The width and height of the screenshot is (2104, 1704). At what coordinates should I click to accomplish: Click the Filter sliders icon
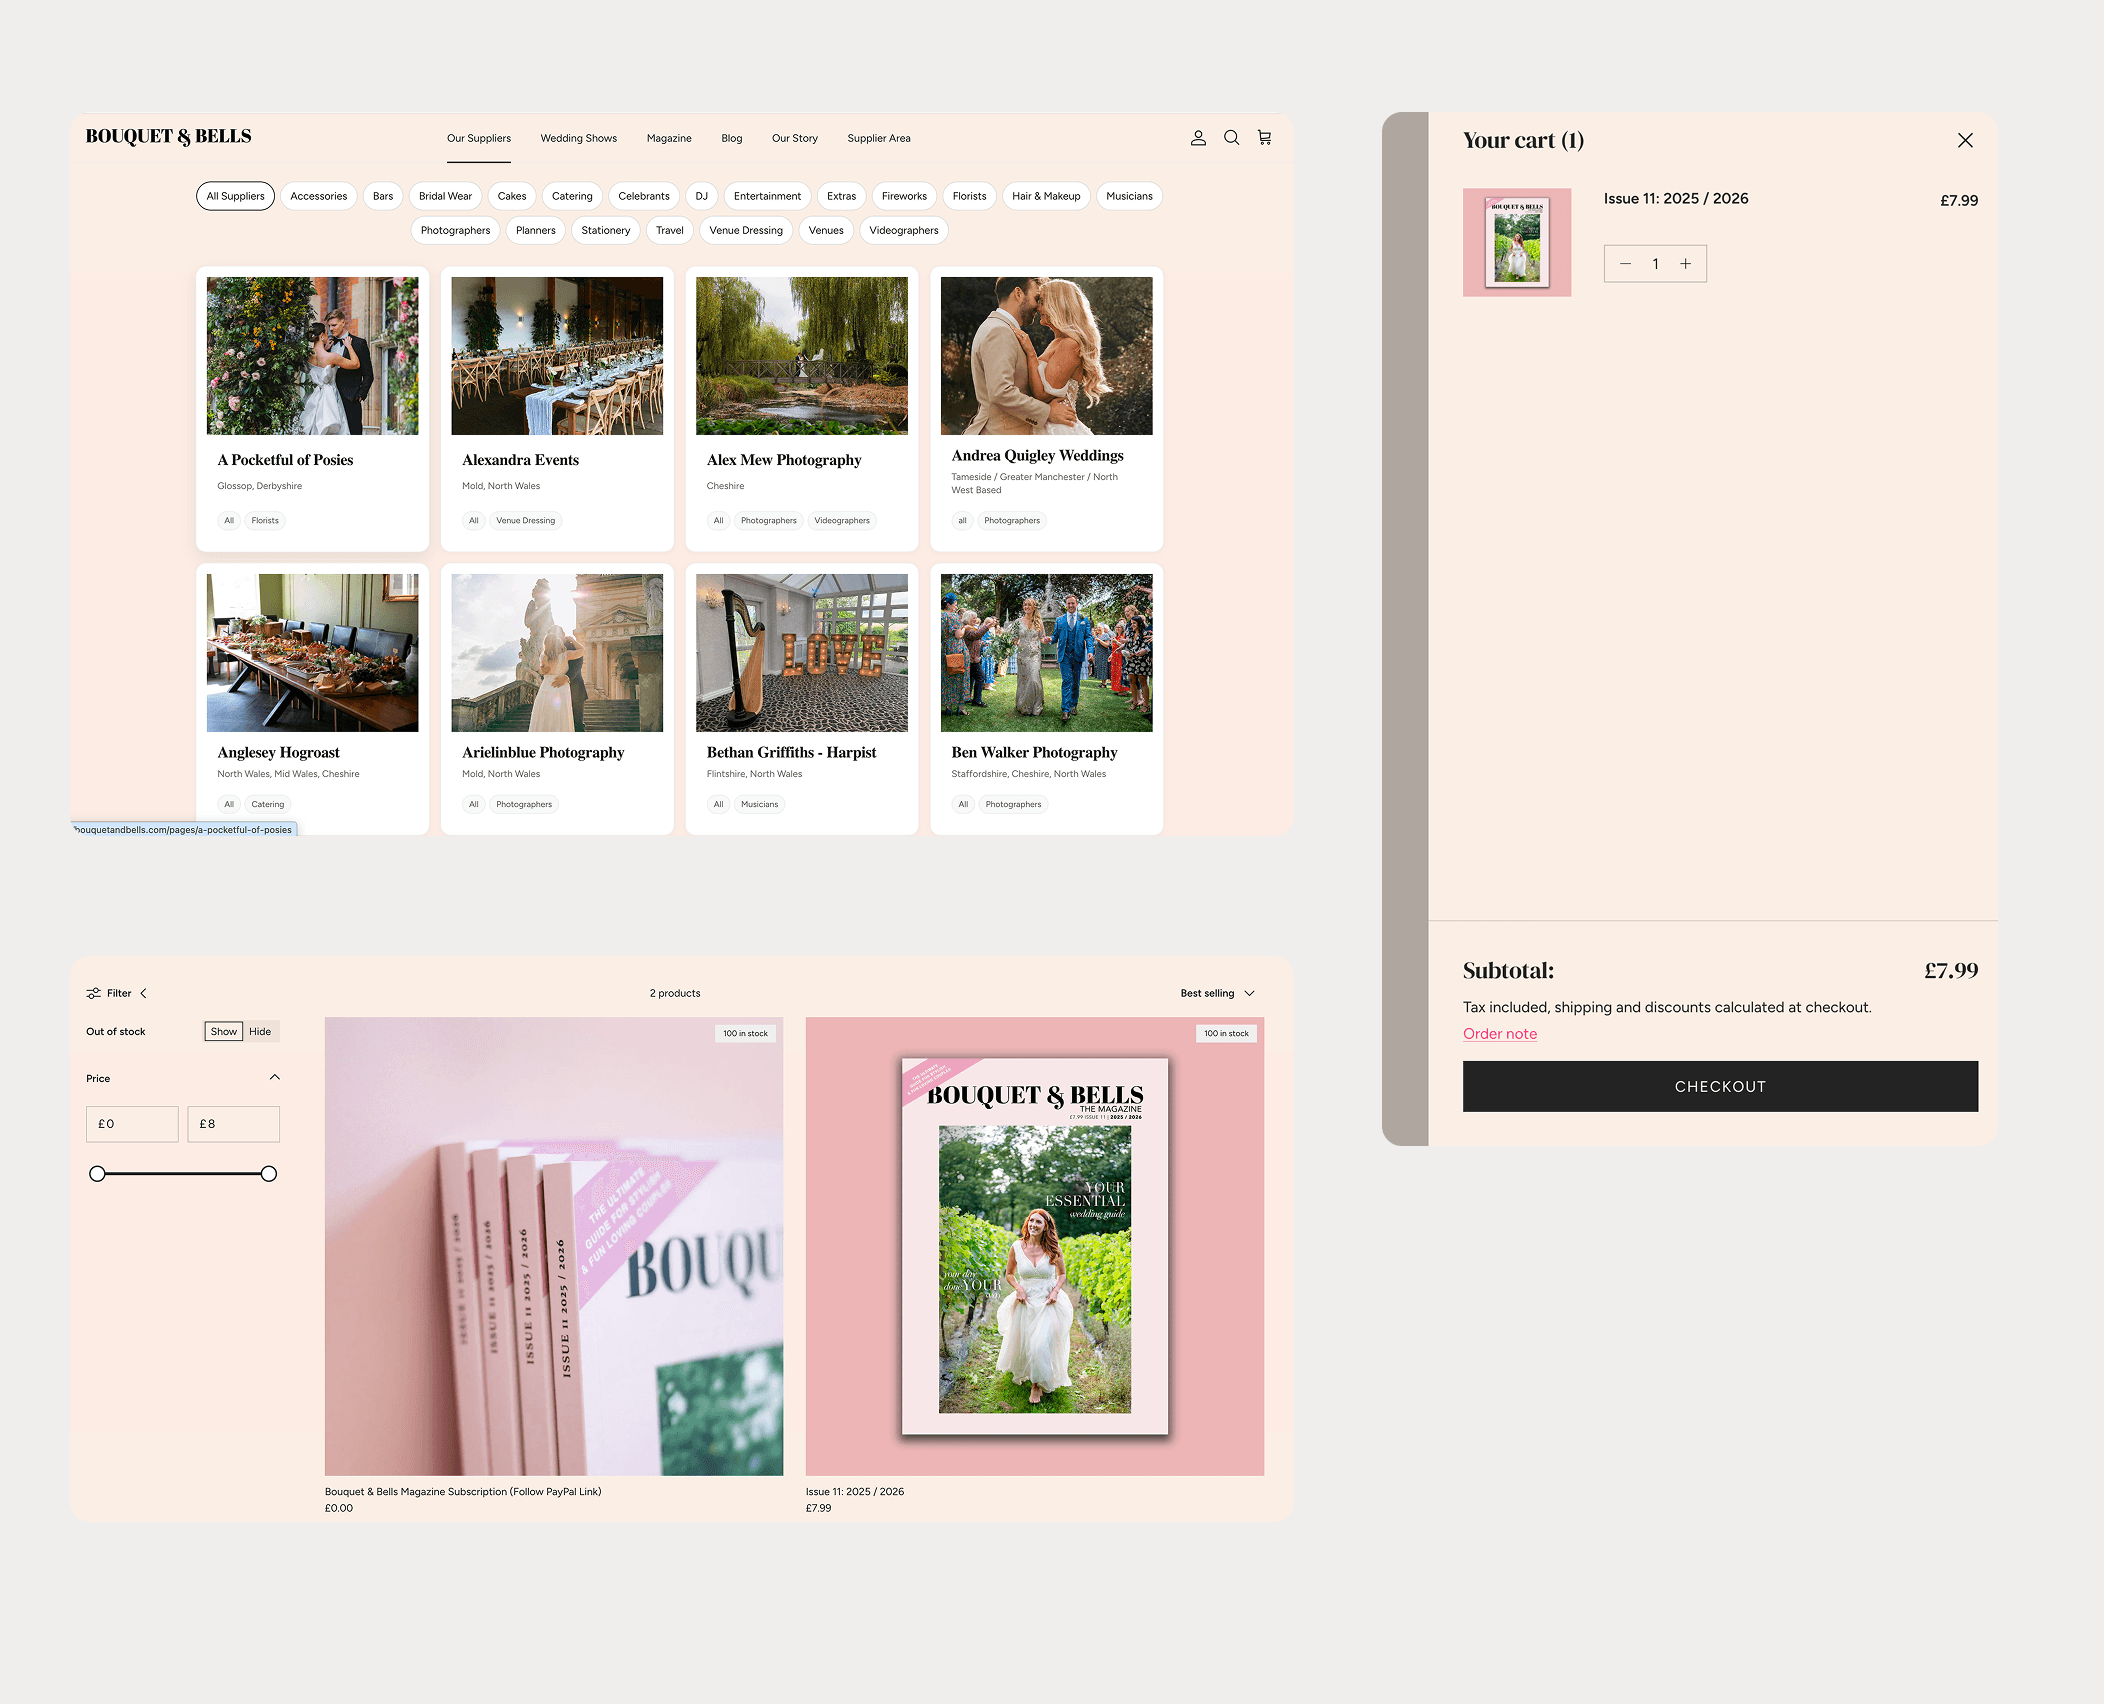pos(93,993)
